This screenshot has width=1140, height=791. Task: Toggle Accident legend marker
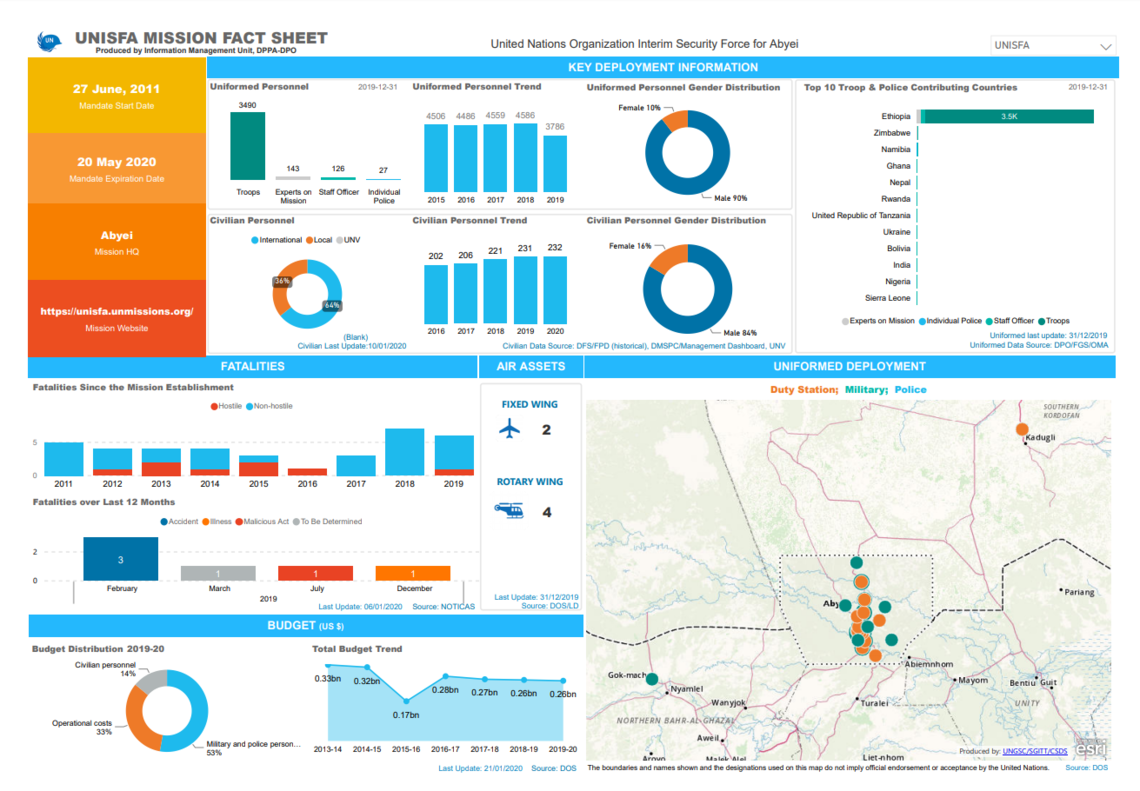[x=164, y=521]
